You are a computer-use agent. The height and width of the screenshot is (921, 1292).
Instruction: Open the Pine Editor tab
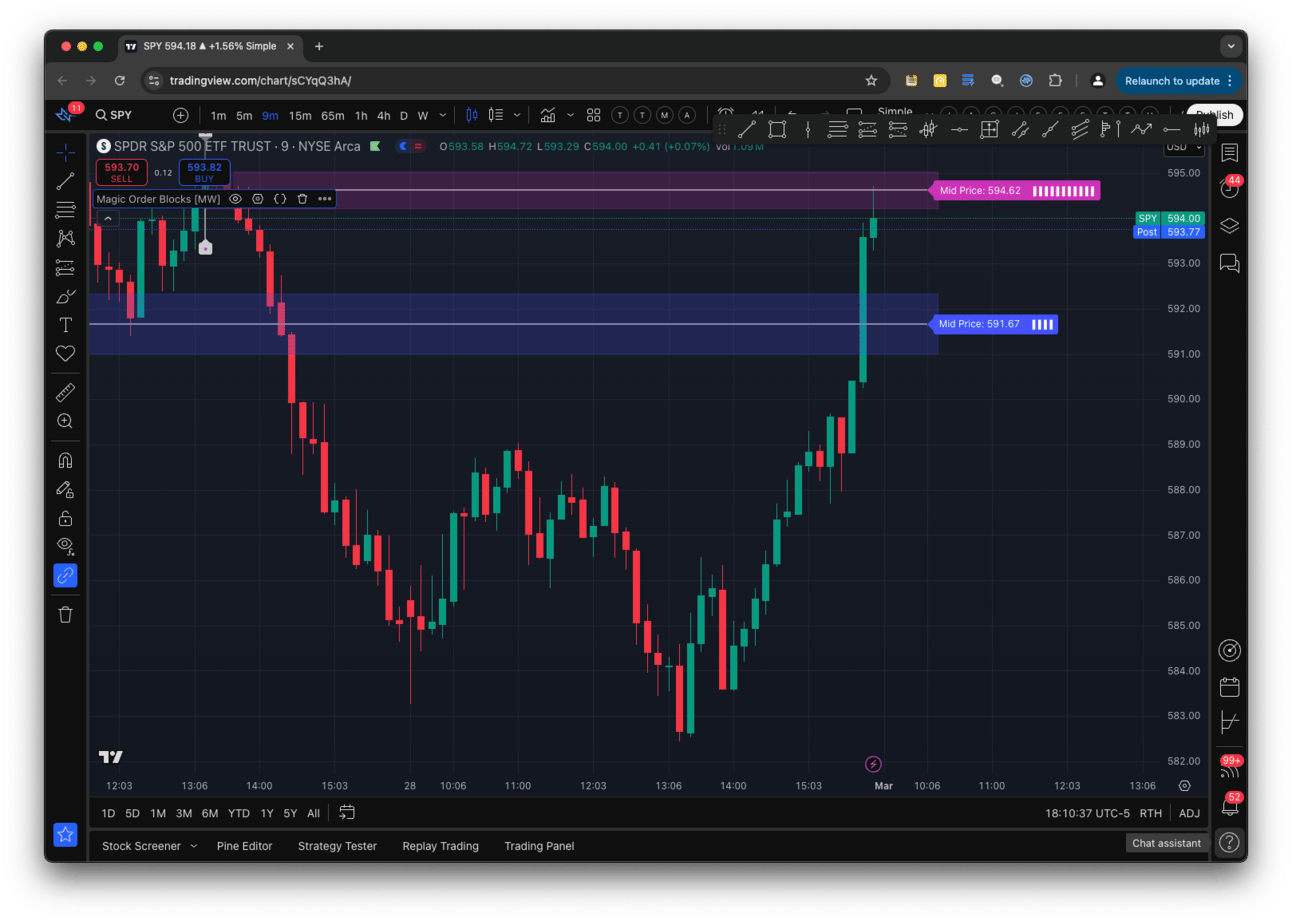(x=245, y=846)
